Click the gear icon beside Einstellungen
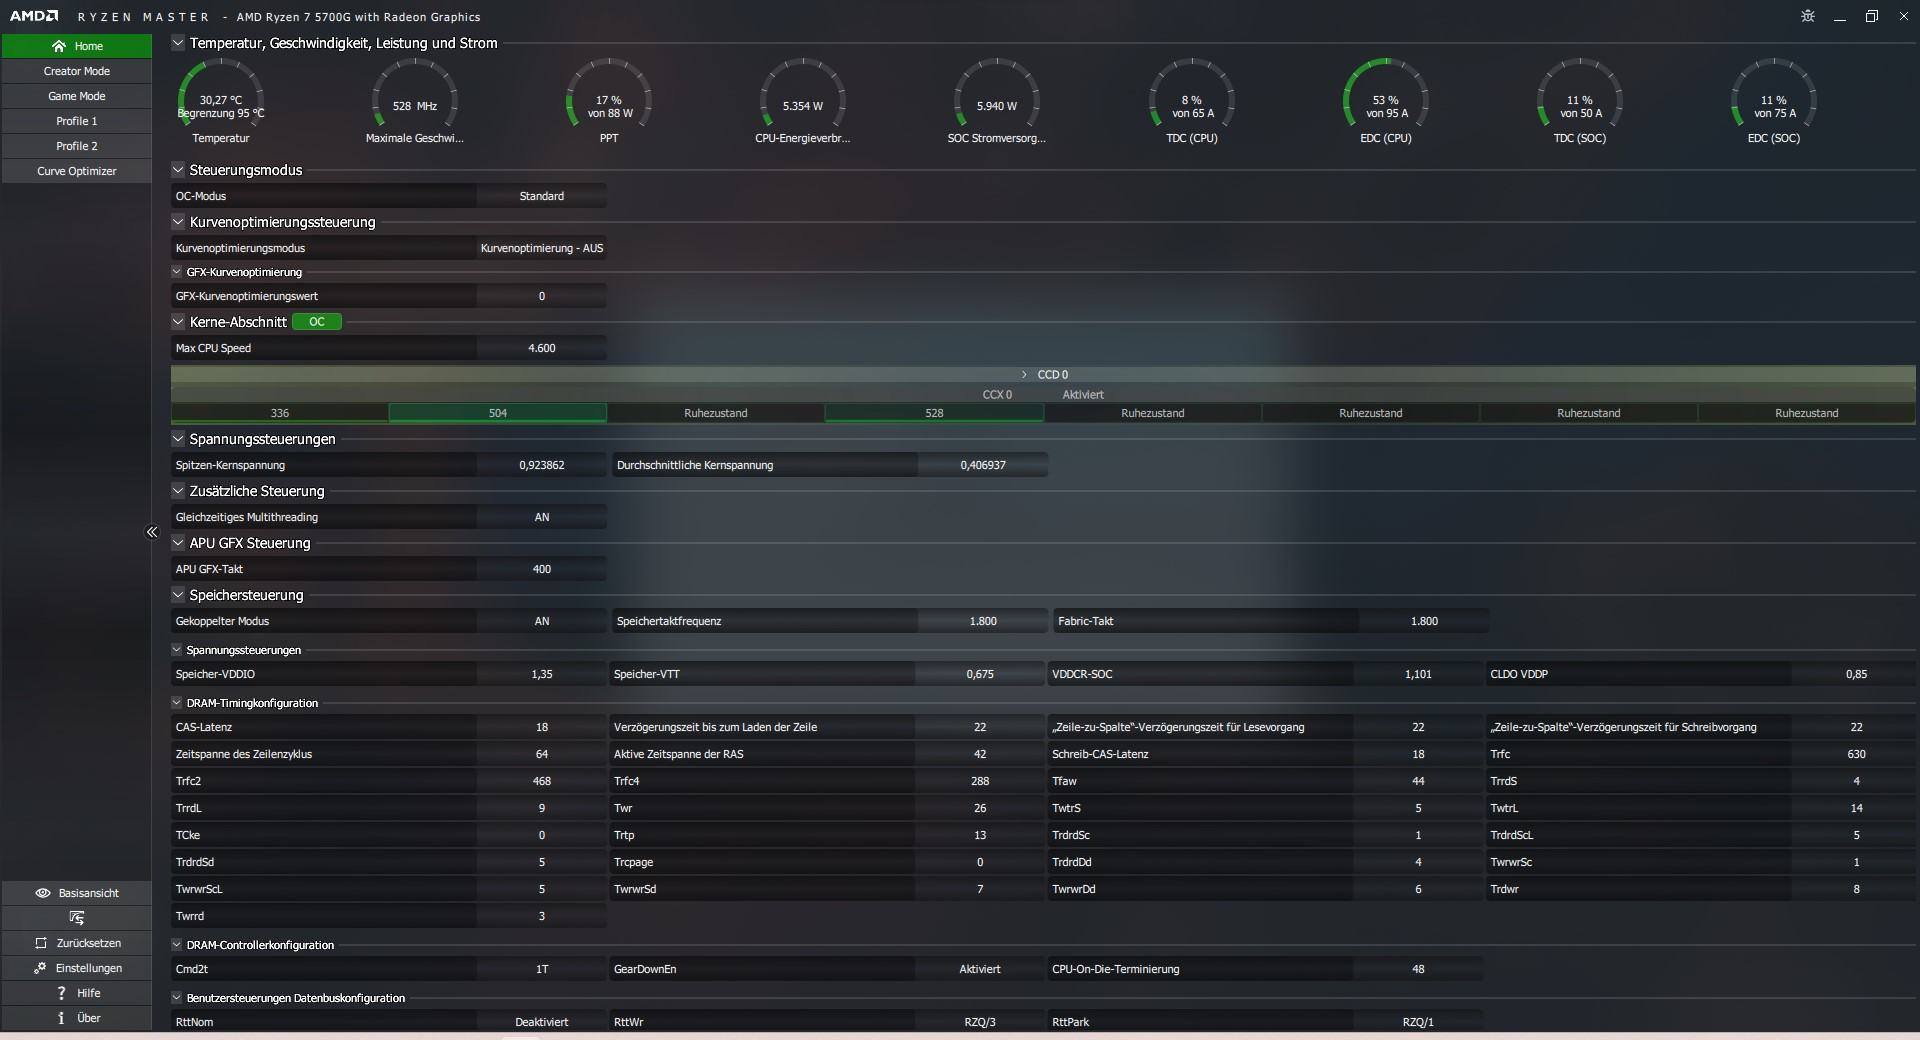This screenshot has height=1040, width=1920. pyautogui.click(x=40, y=968)
